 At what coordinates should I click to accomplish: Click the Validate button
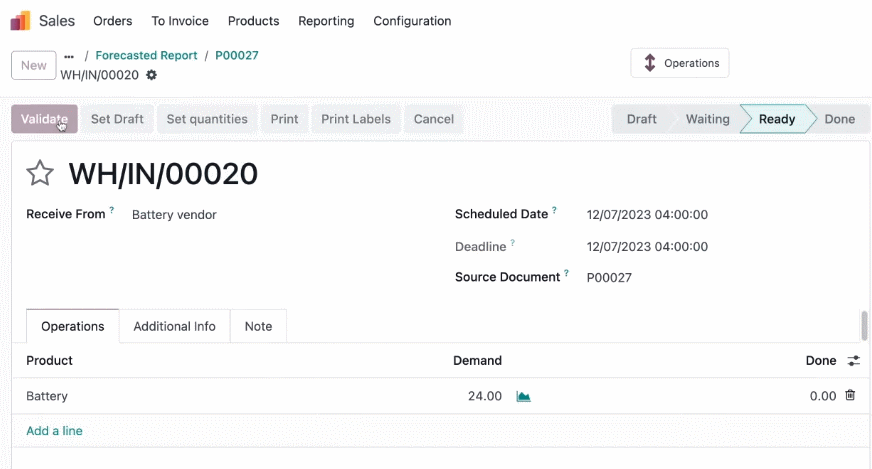[x=44, y=119]
